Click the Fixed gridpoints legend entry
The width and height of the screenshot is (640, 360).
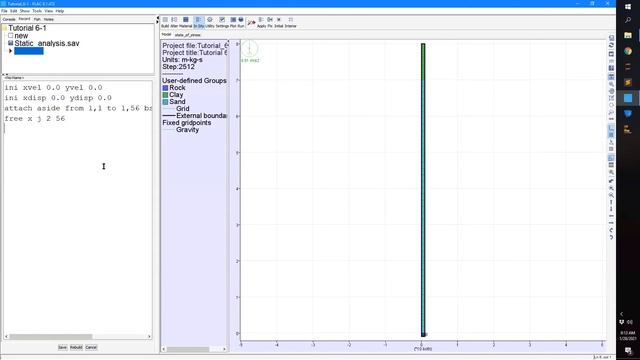coord(187,123)
